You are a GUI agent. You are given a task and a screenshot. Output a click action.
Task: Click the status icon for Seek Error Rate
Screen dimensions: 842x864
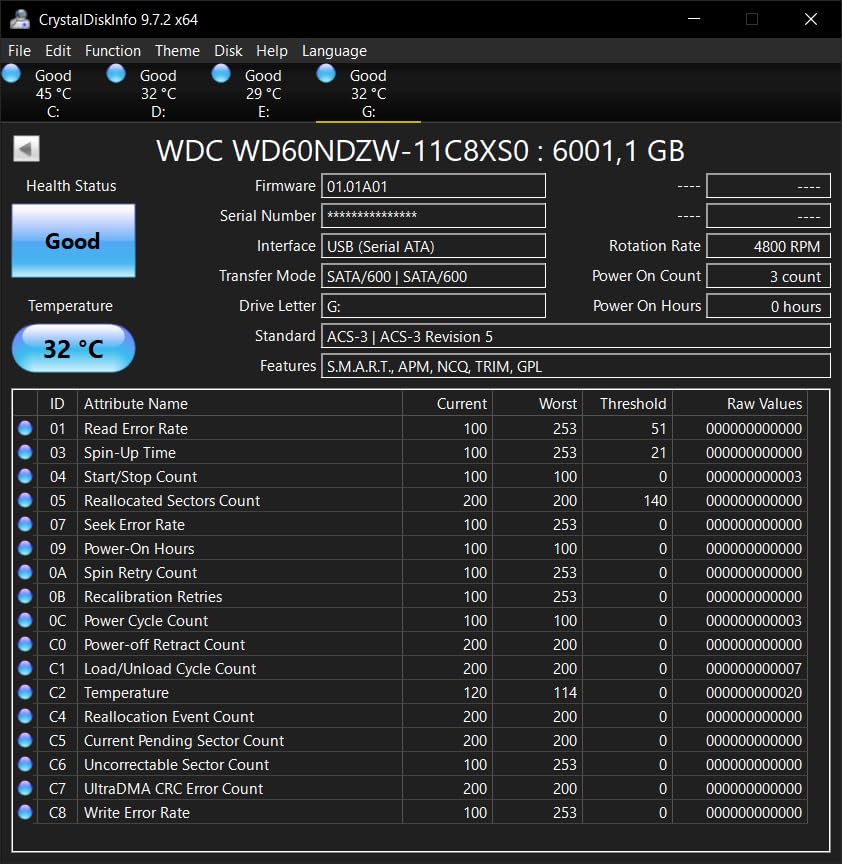pyautogui.click(x=25, y=524)
